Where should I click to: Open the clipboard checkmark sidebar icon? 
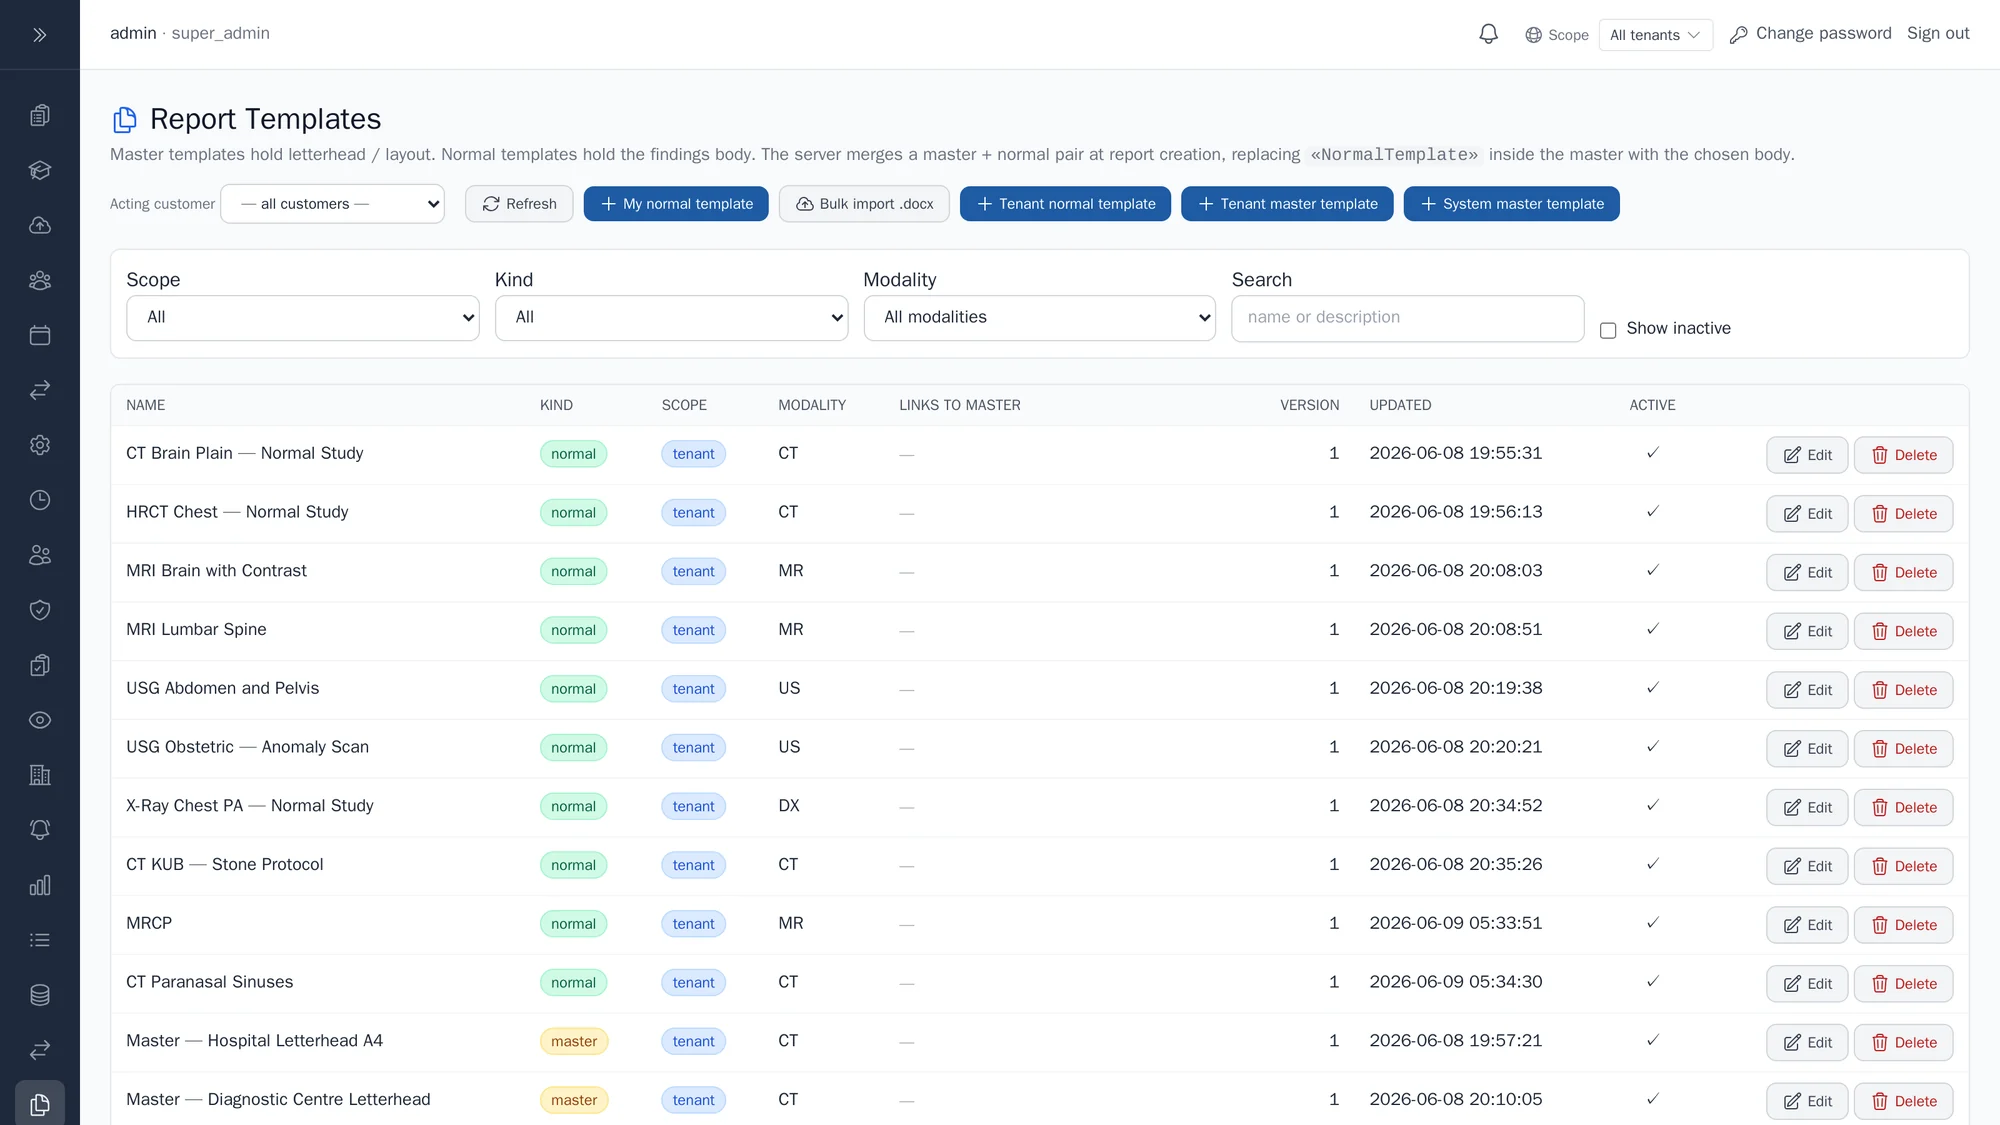click(39, 665)
